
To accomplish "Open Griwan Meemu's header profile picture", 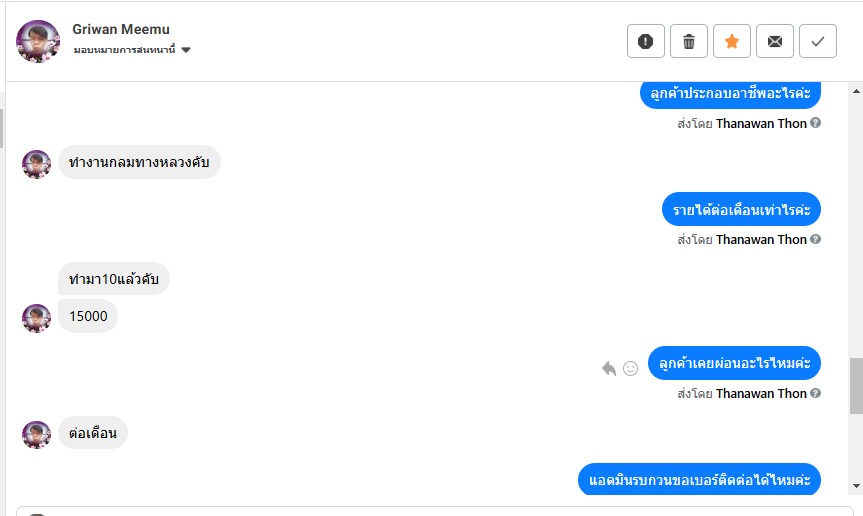I will [x=38, y=41].
